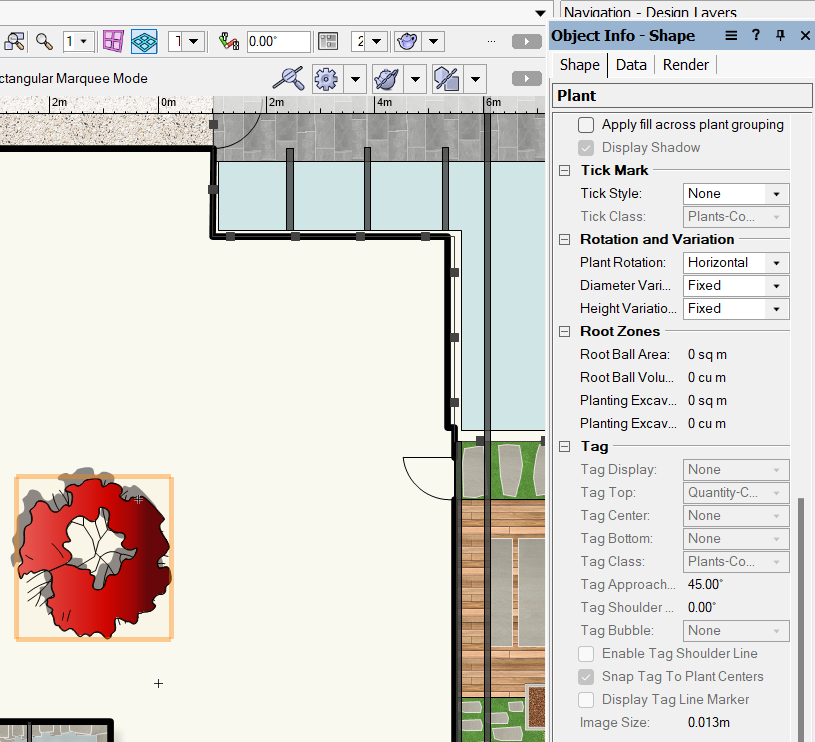Click the purple class options icon

[x=113, y=41]
